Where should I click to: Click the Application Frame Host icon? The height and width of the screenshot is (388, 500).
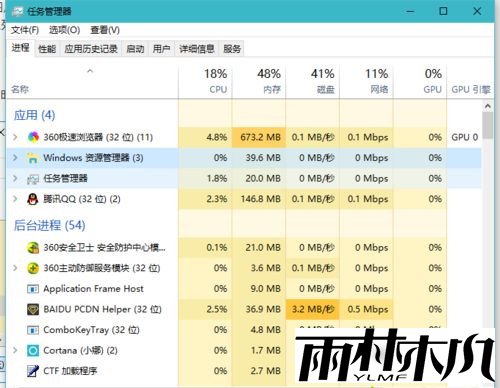coord(33,289)
